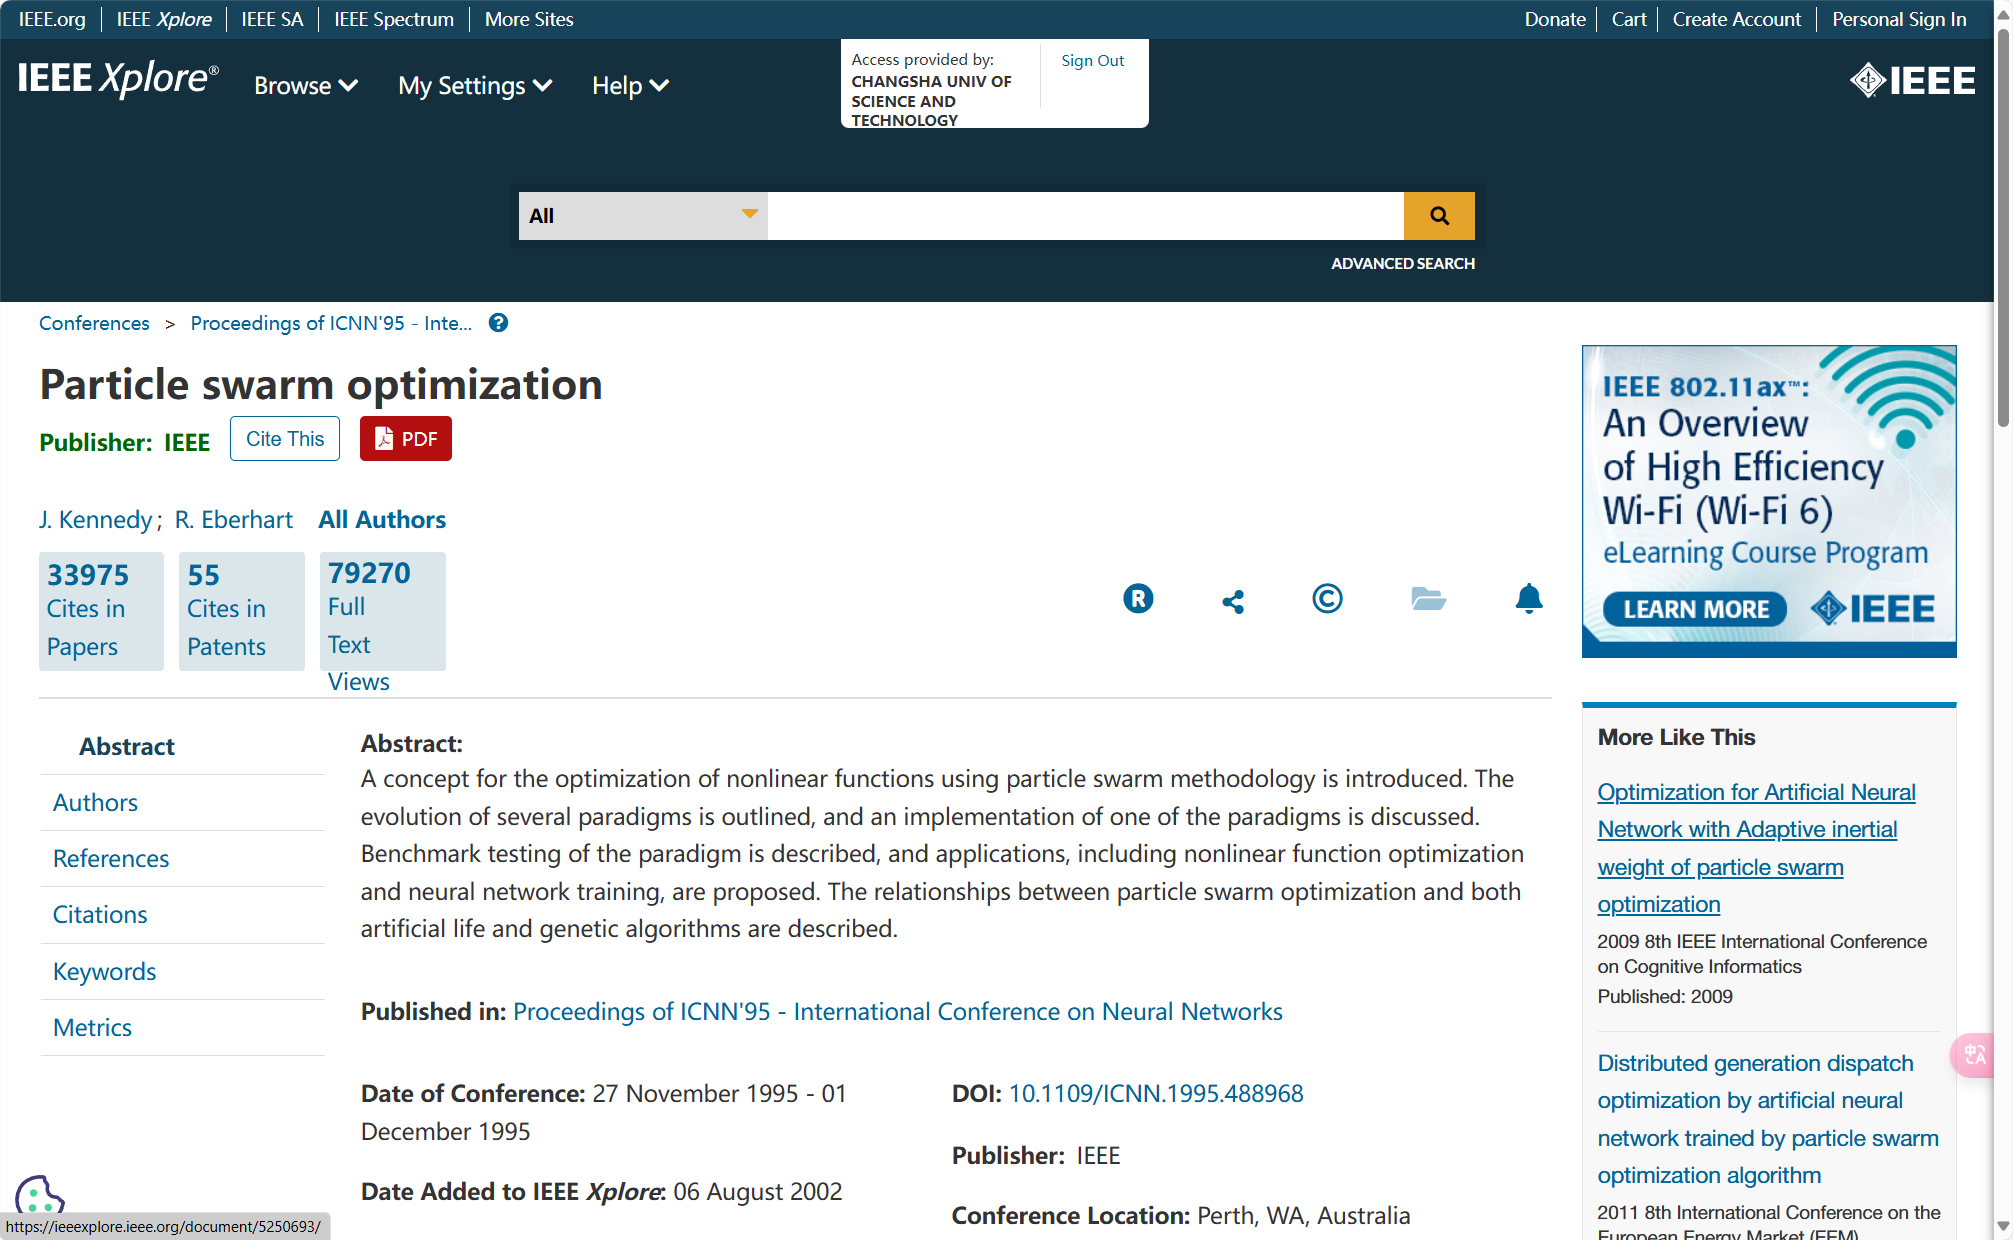Open the Help dropdown menu
Screen dimensions: 2013x1240
point(629,86)
